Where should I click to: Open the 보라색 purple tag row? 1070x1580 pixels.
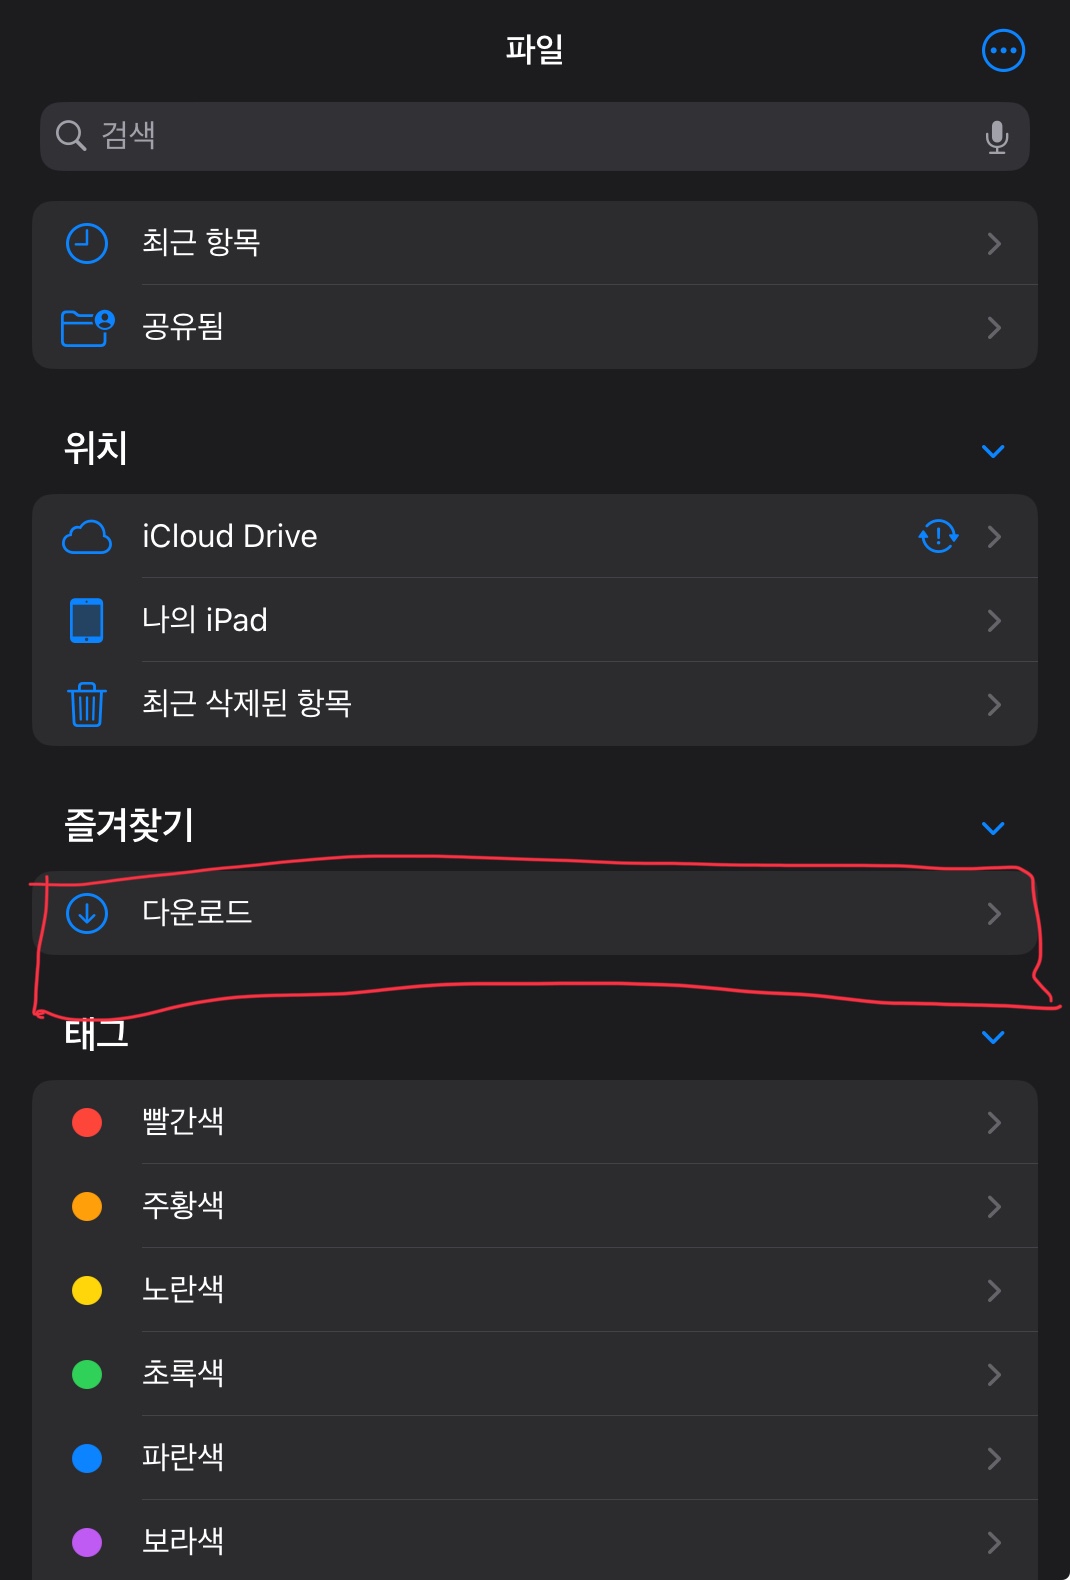tap(535, 1540)
